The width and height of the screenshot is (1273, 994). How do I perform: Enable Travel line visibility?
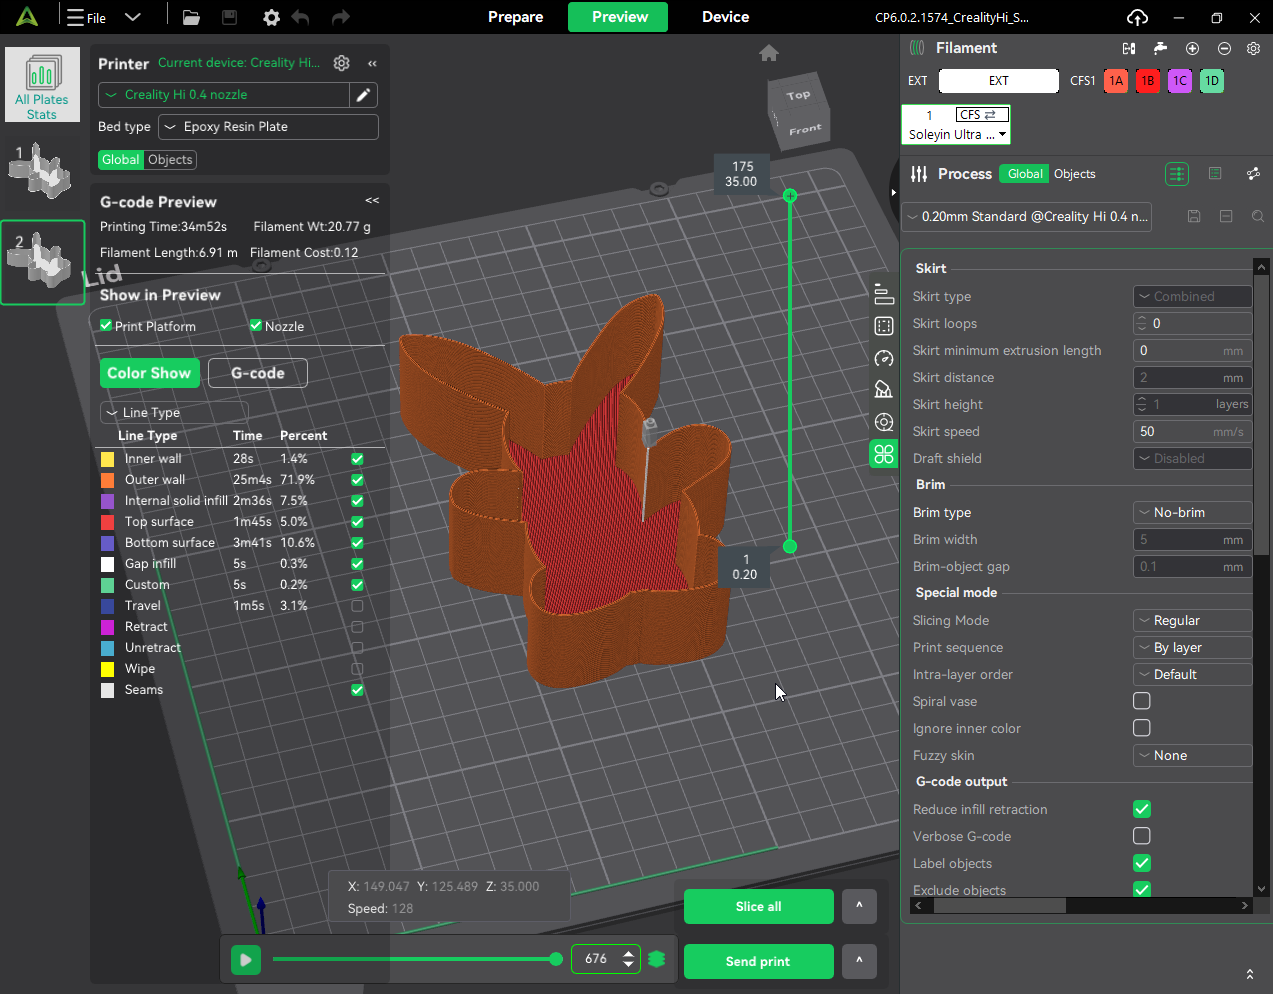click(x=357, y=606)
